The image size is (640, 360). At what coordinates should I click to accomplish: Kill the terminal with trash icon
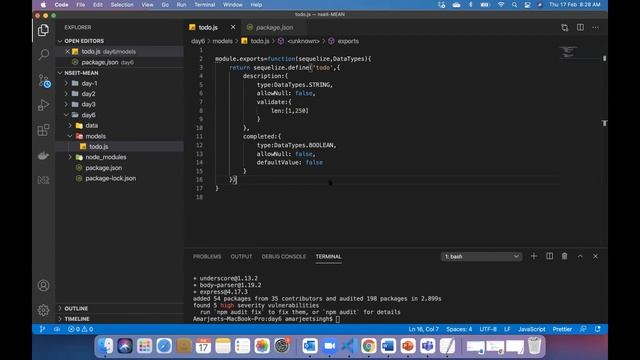[564, 256]
